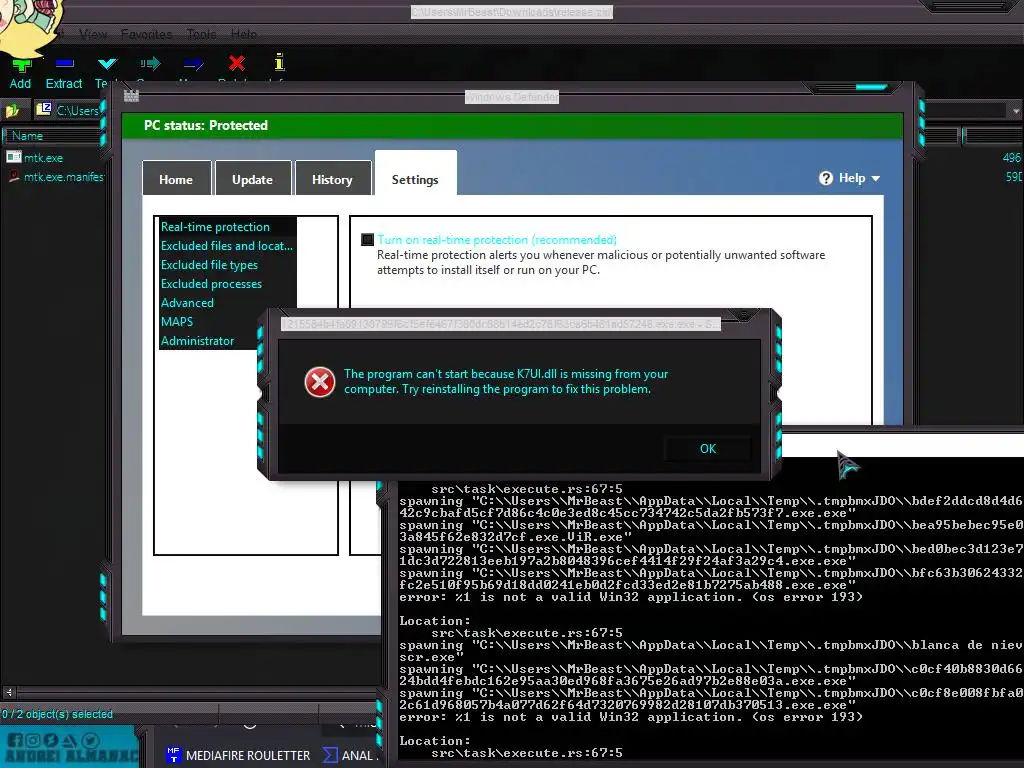The image size is (1024, 768).
Task: Select Excluded files and locations category
Action: pyautogui.click(x=228, y=246)
